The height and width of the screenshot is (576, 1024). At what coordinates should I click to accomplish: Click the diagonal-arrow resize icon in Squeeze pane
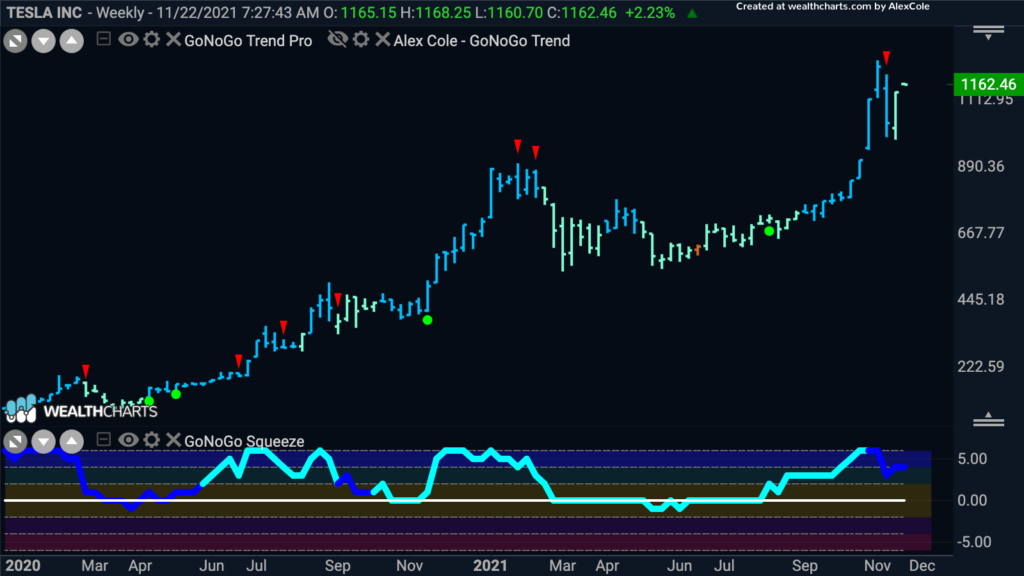point(15,441)
